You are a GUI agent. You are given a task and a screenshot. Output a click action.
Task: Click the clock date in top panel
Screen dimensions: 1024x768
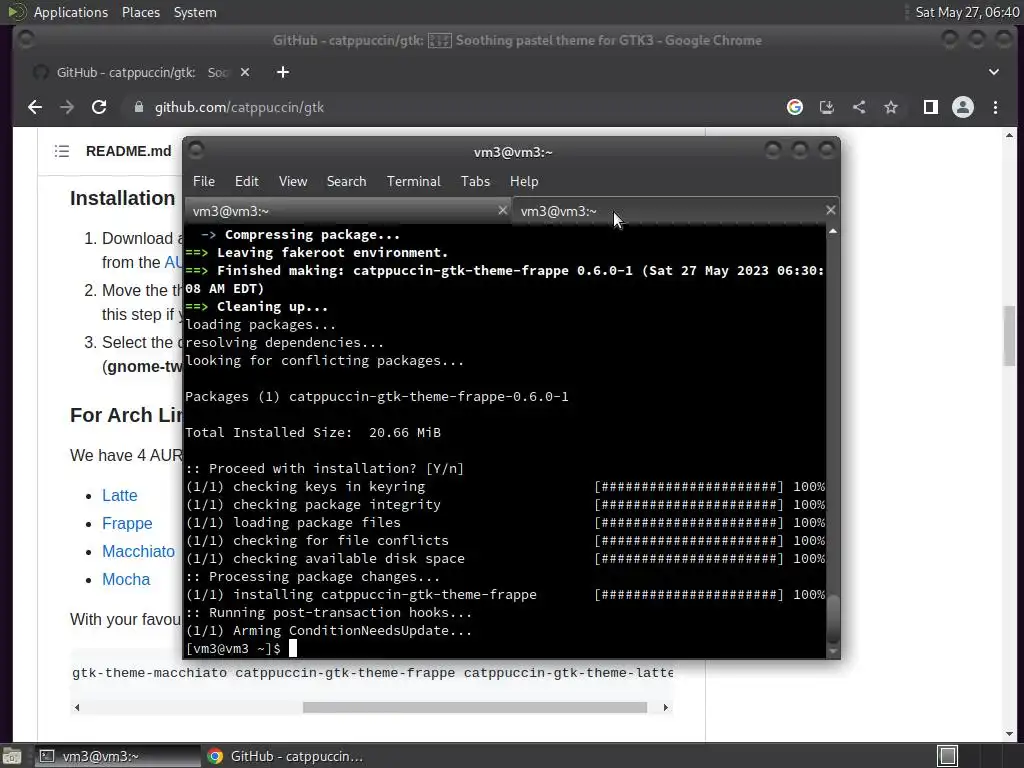[967, 12]
